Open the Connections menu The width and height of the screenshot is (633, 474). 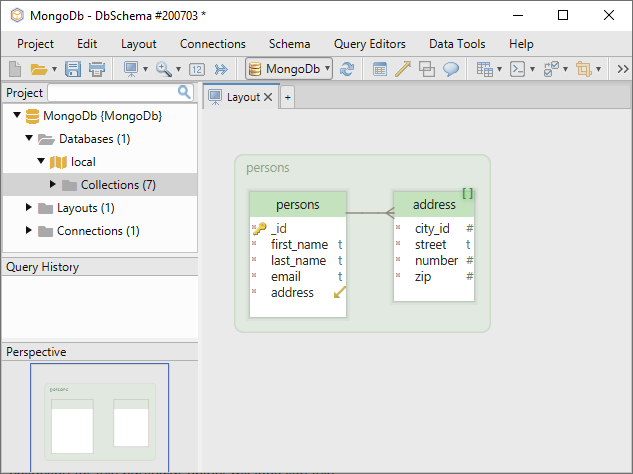click(x=213, y=44)
